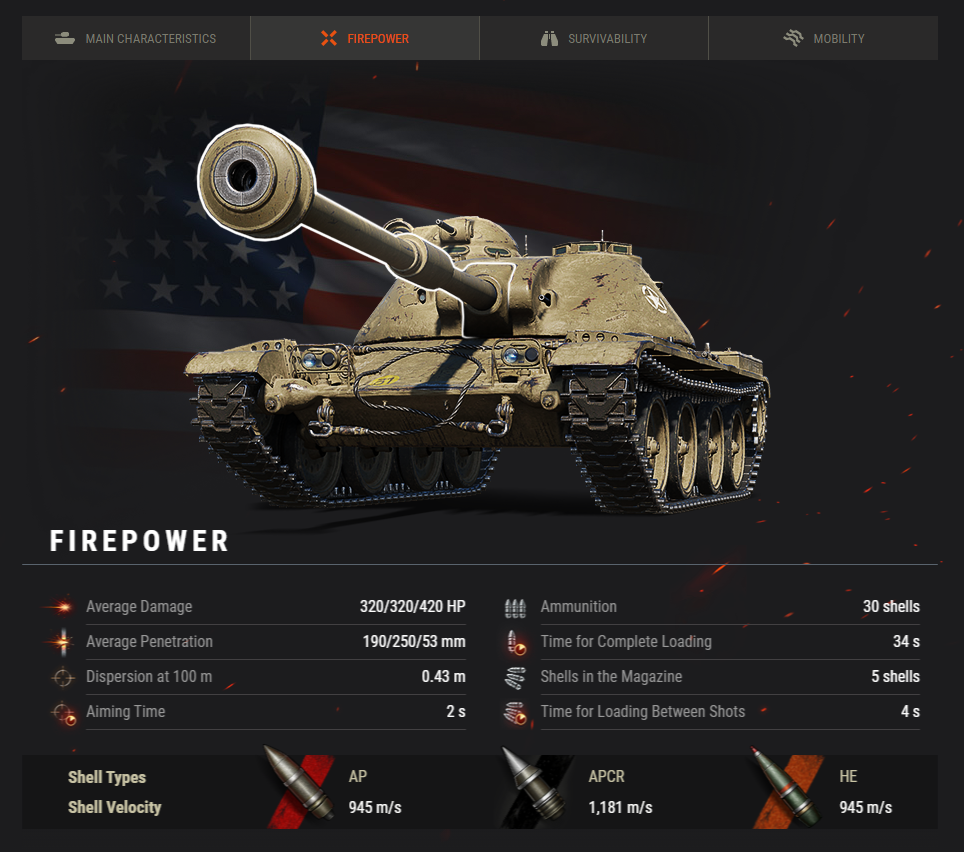Click the Shells in the Magazine icon

click(515, 677)
